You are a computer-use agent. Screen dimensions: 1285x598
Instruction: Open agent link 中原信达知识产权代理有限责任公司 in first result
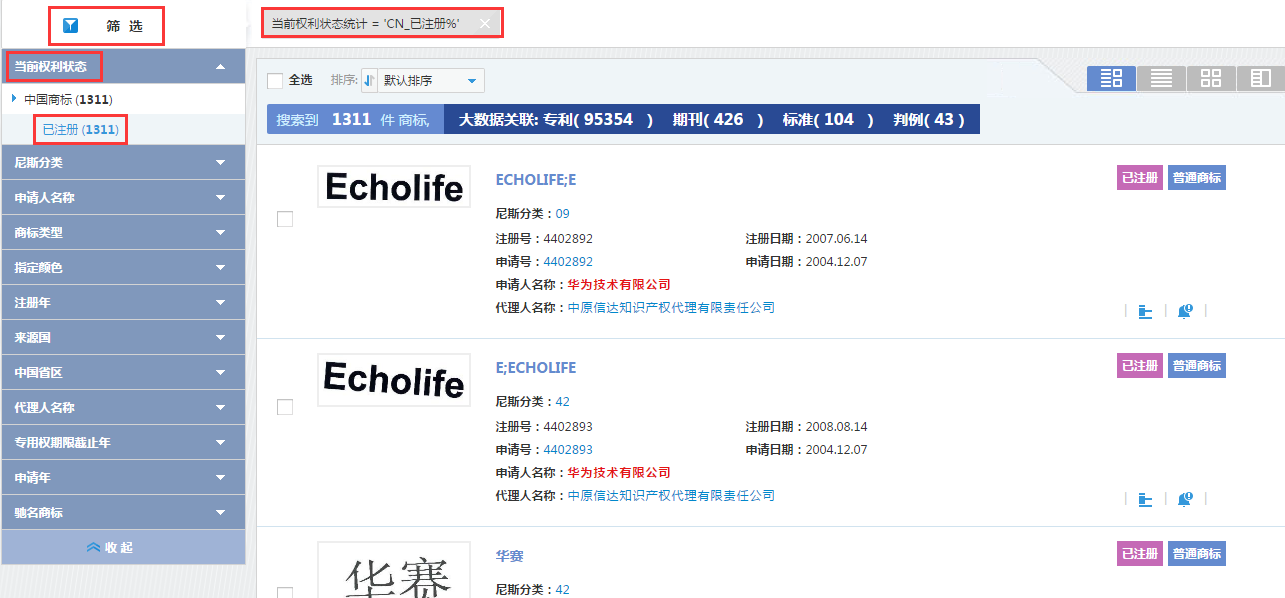(x=671, y=308)
